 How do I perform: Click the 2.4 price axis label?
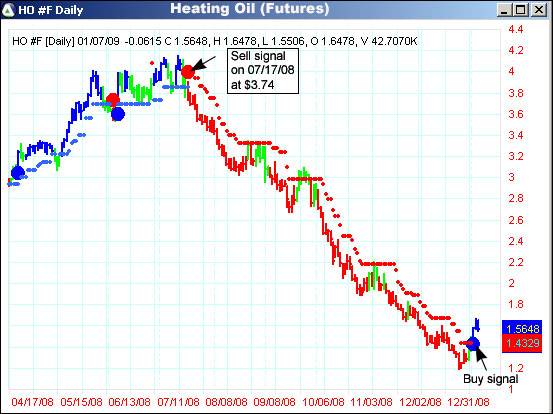click(516, 242)
